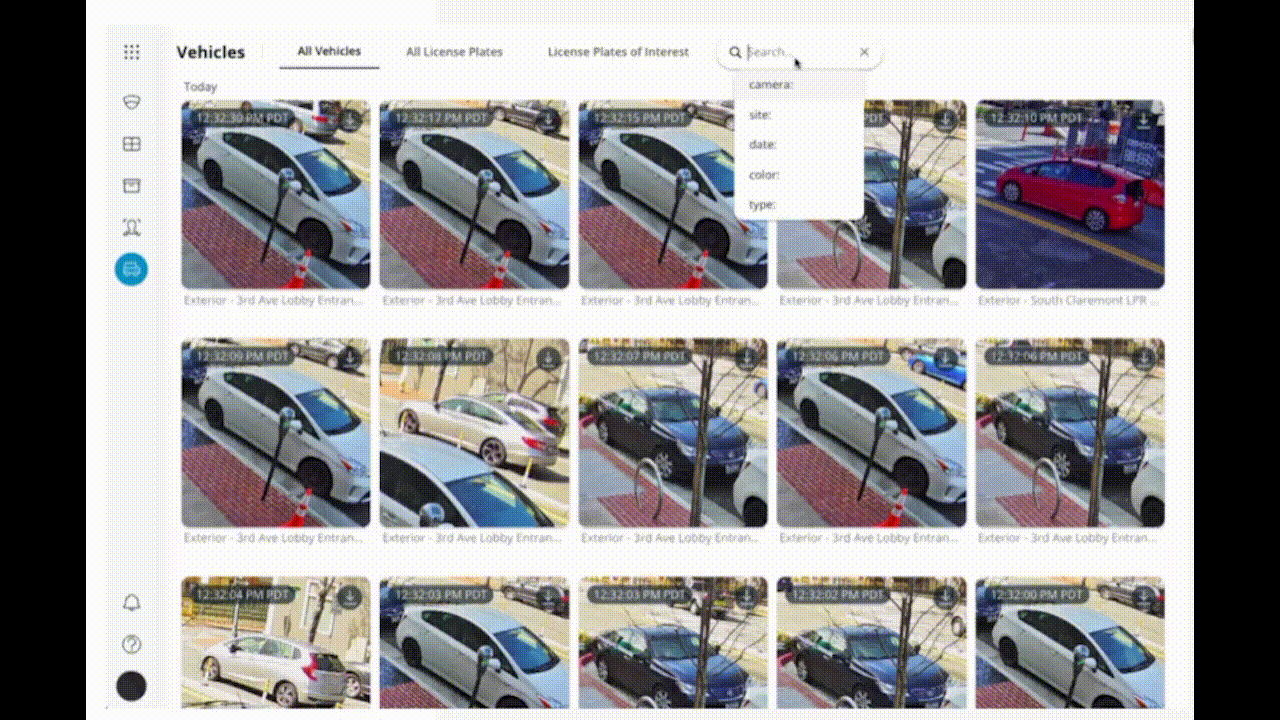Image resolution: width=1280 pixels, height=720 pixels.
Task: Click the 'Exterior - South Claremont LPR' caption
Action: coord(1070,300)
